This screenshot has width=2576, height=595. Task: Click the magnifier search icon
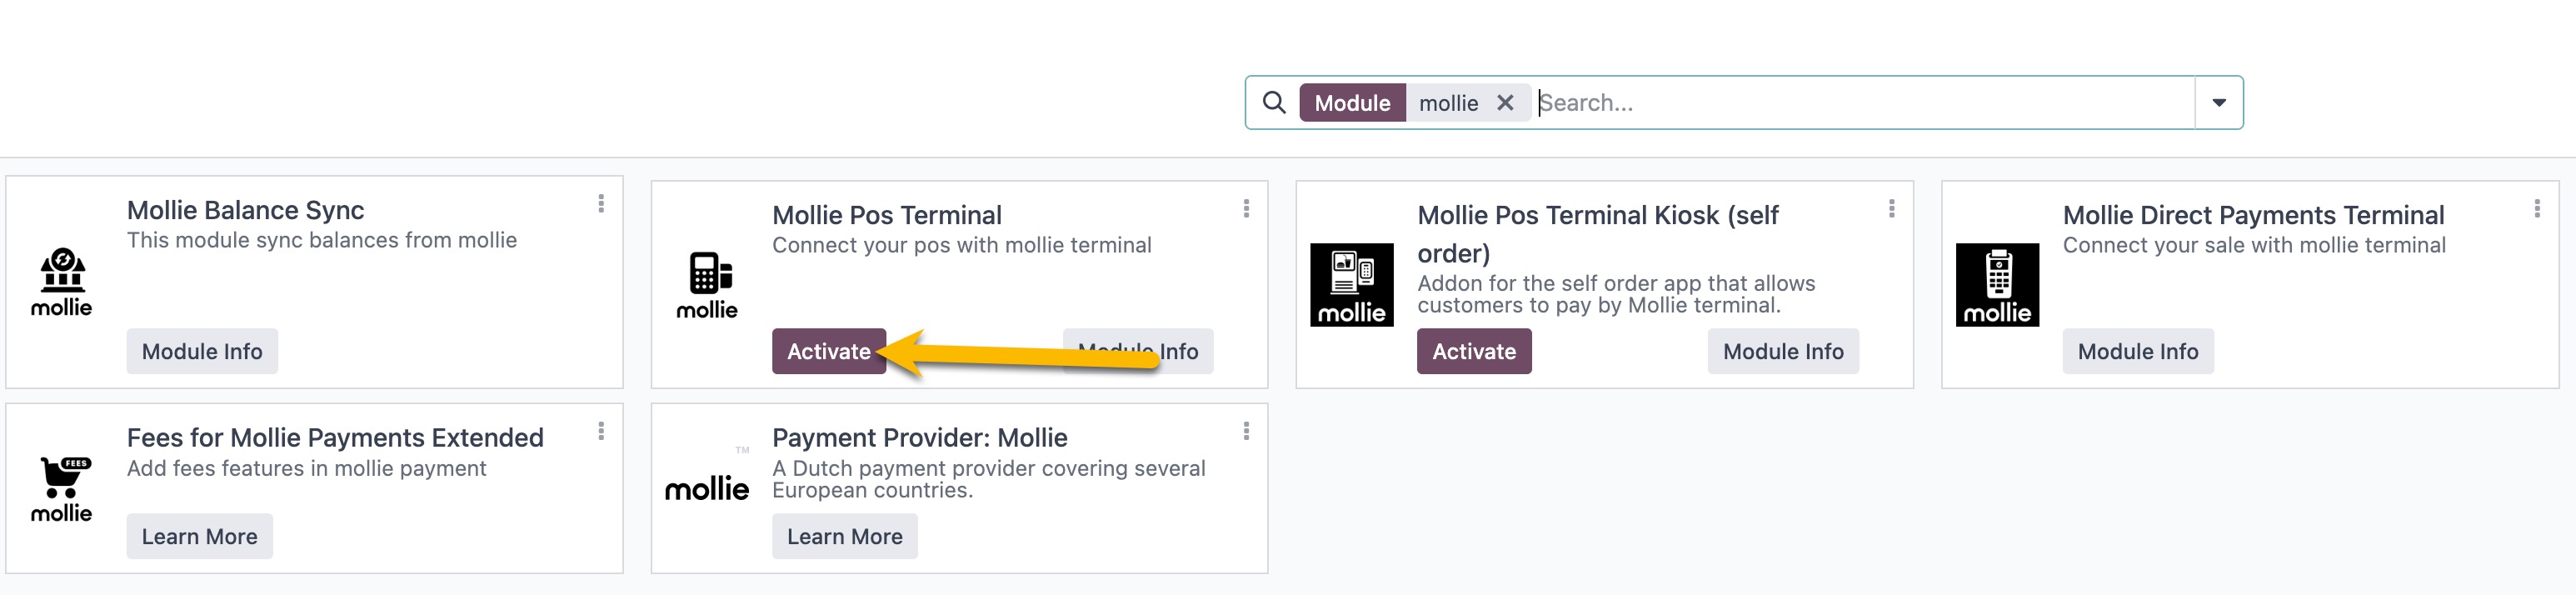[x=1273, y=103]
